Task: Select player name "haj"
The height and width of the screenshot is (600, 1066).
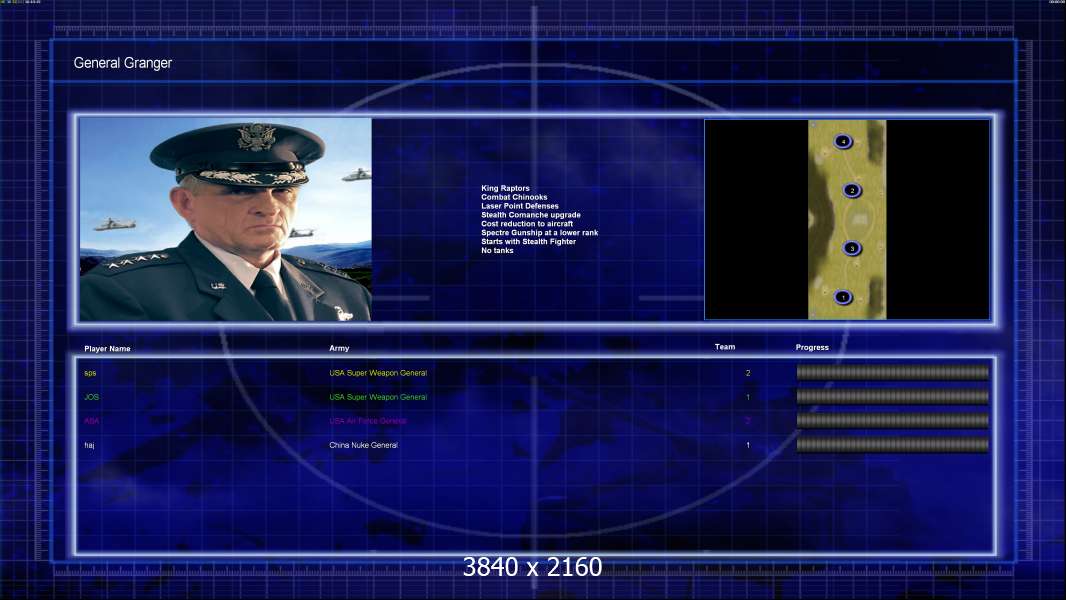Action: [x=89, y=445]
